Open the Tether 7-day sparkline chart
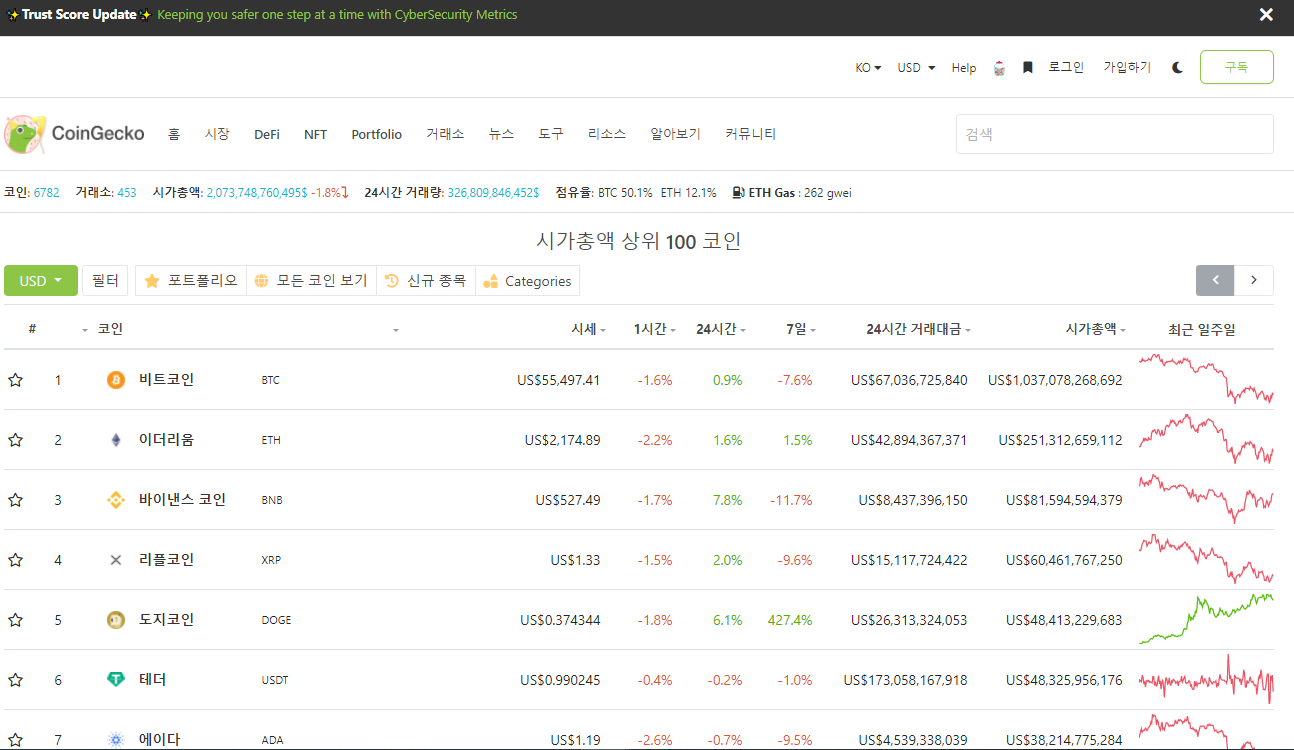1294x750 pixels. pyautogui.click(x=1206, y=680)
